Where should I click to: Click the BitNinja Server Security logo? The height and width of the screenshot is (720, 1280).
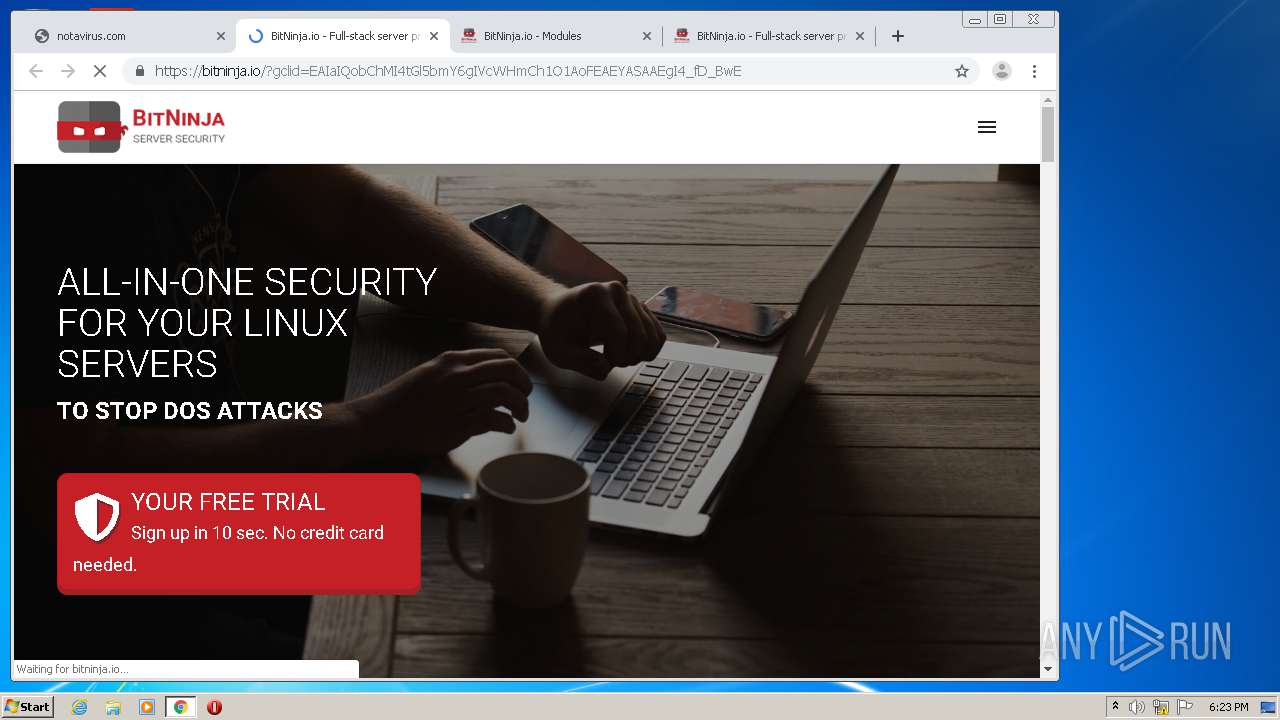141,127
